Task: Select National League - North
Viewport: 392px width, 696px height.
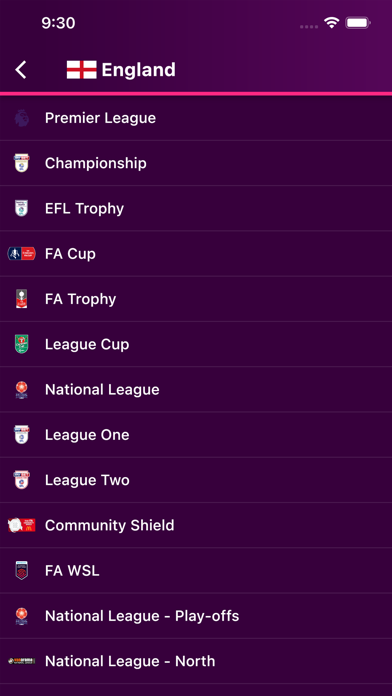Action: click(196, 661)
